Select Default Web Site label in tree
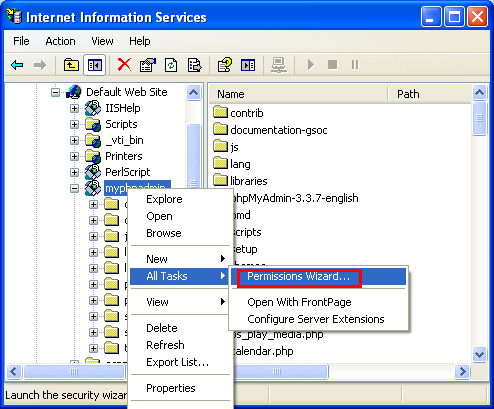The height and width of the screenshot is (409, 494). pyautogui.click(x=127, y=92)
